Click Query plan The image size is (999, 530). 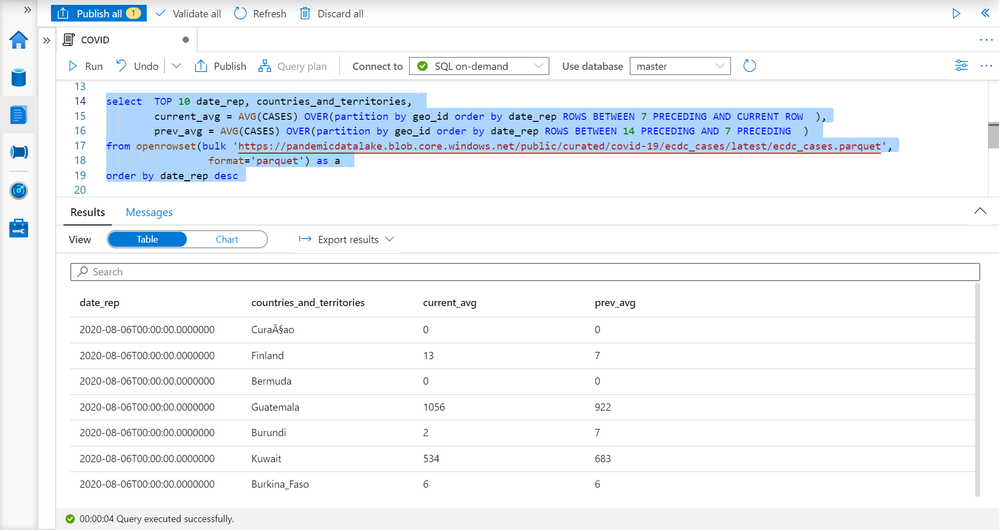point(292,66)
